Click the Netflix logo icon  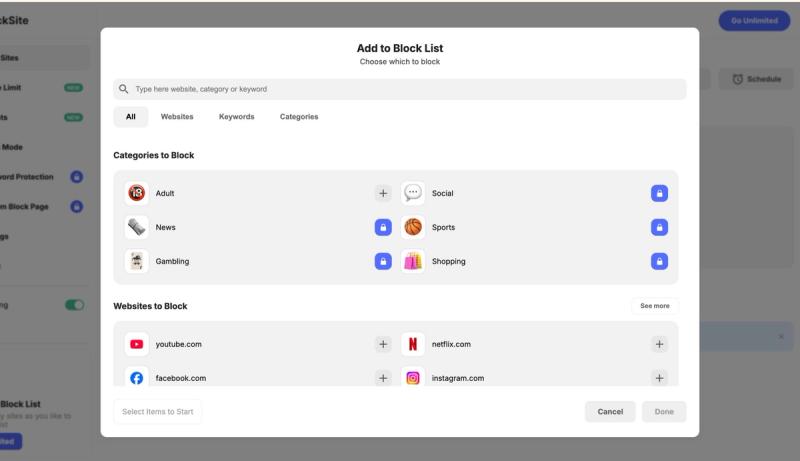pyautogui.click(x=413, y=344)
